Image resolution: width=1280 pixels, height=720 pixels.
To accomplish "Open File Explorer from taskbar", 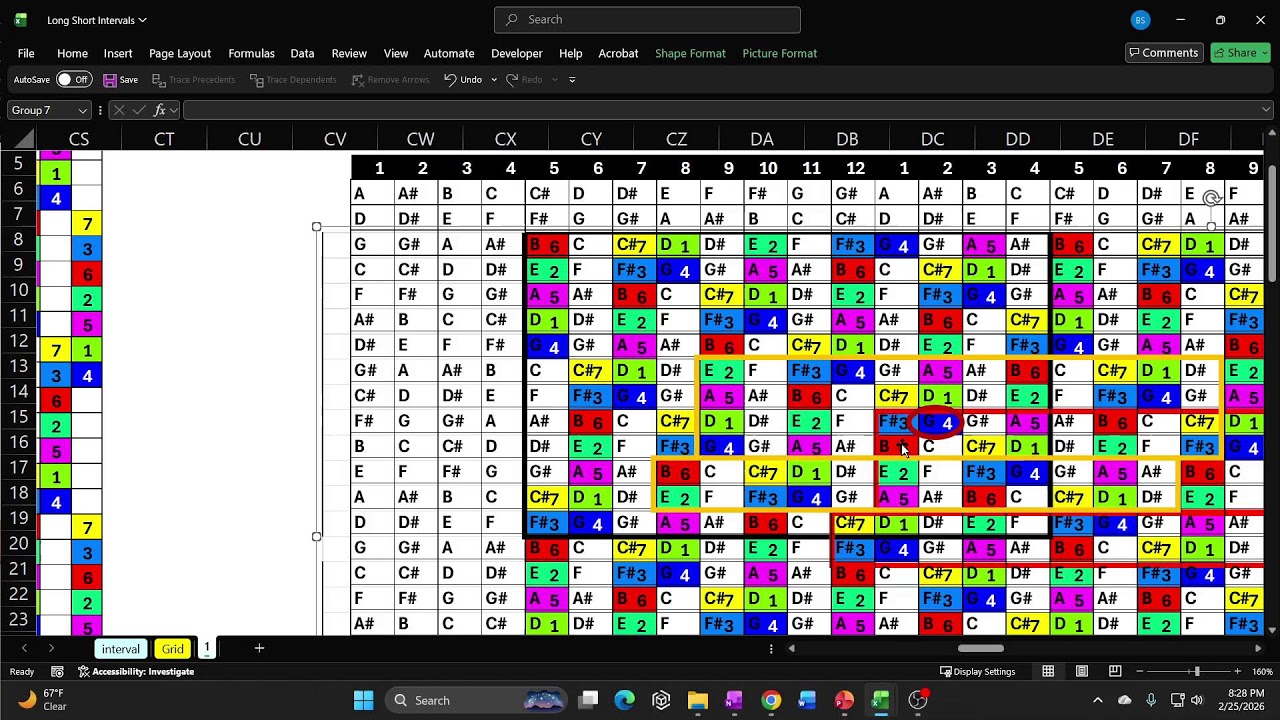I will (x=698, y=700).
